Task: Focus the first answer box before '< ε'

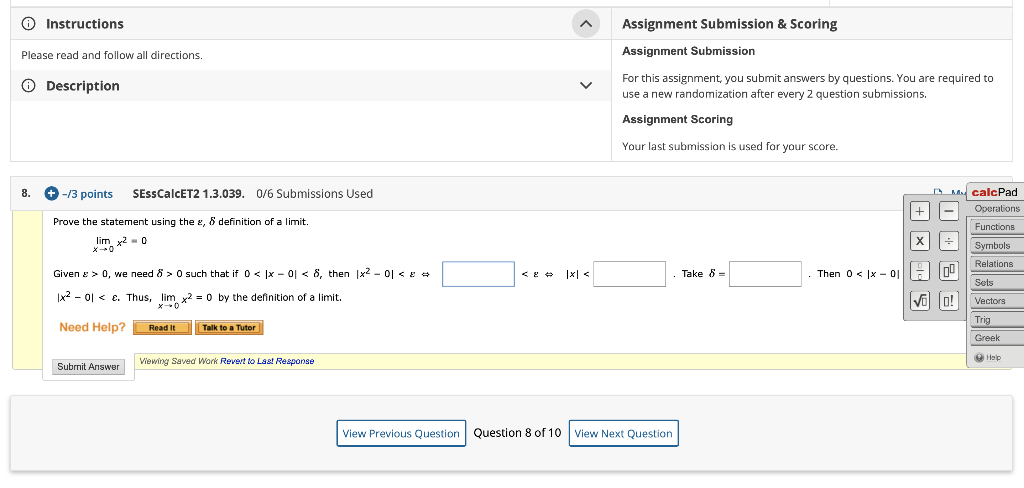Action: (x=479, y=274)
